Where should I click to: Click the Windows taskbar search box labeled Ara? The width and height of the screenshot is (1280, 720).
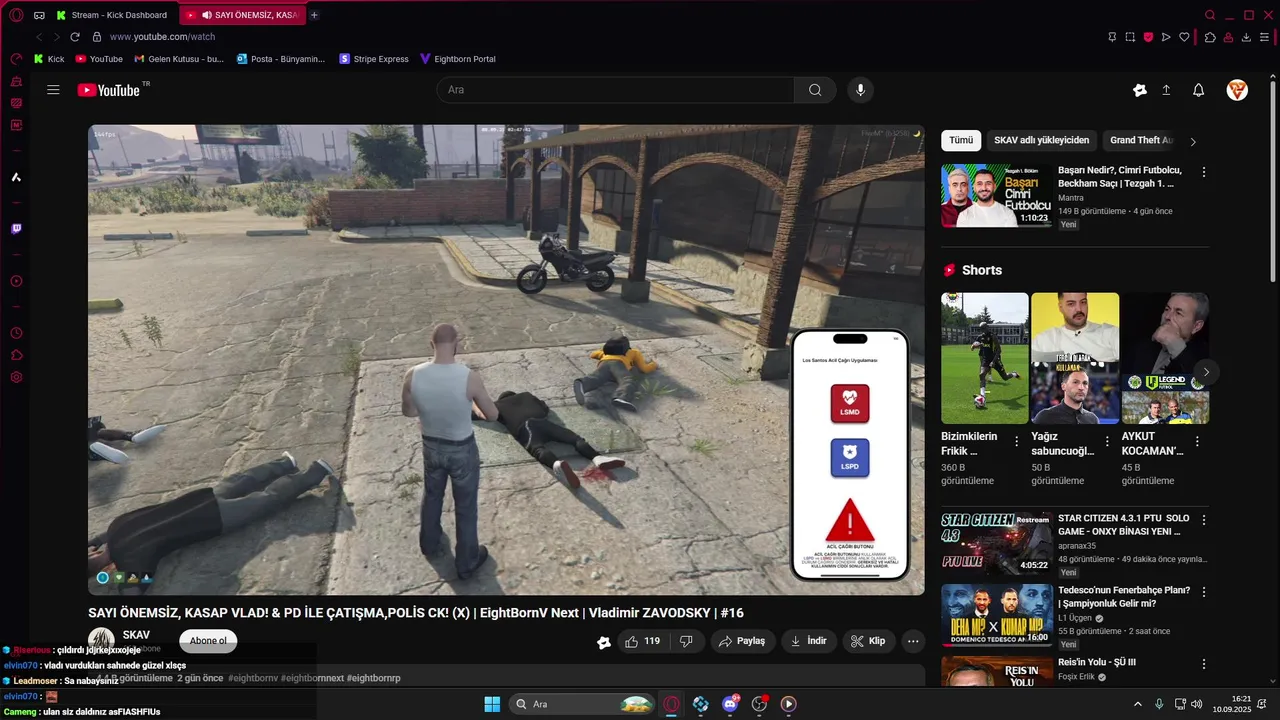click(x=584, y=704)
